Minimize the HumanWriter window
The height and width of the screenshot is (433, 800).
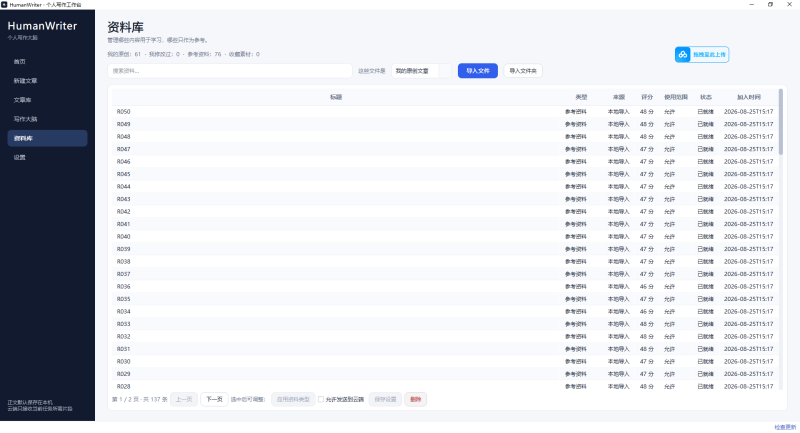point(752,4)
